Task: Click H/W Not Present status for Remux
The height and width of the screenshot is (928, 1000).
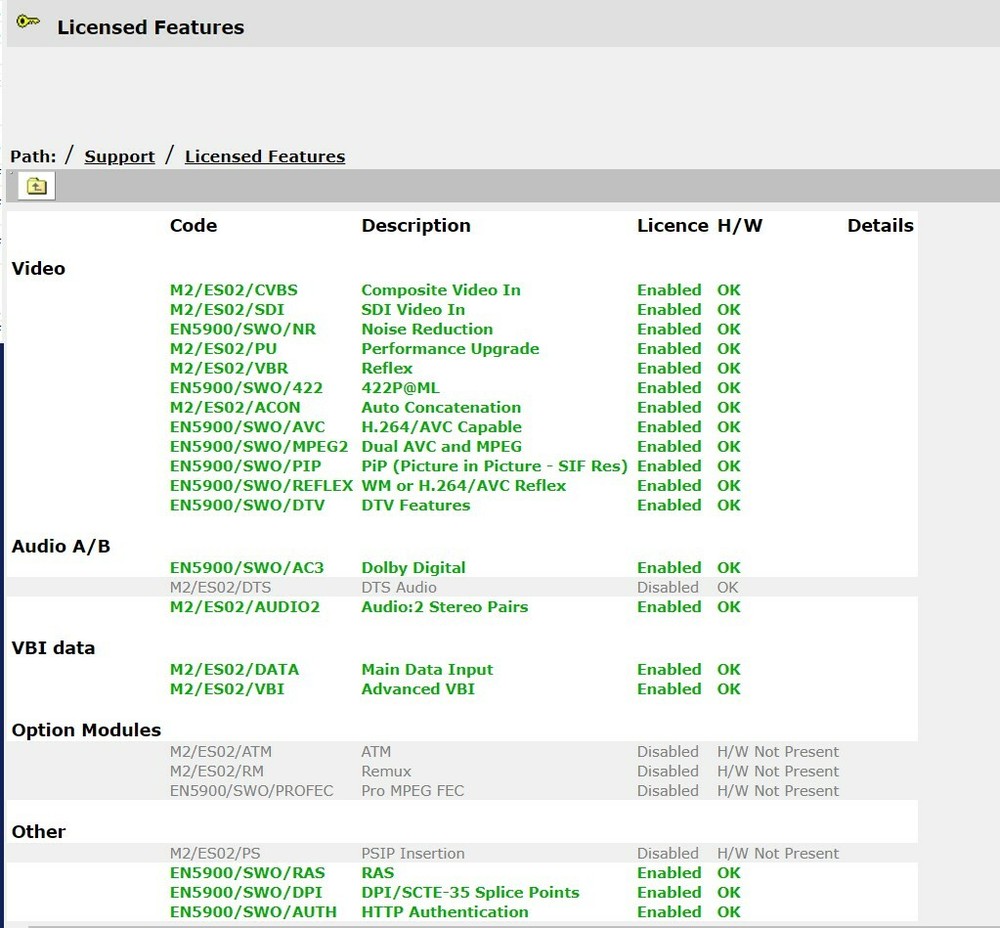Action: (x=778, y=772)
